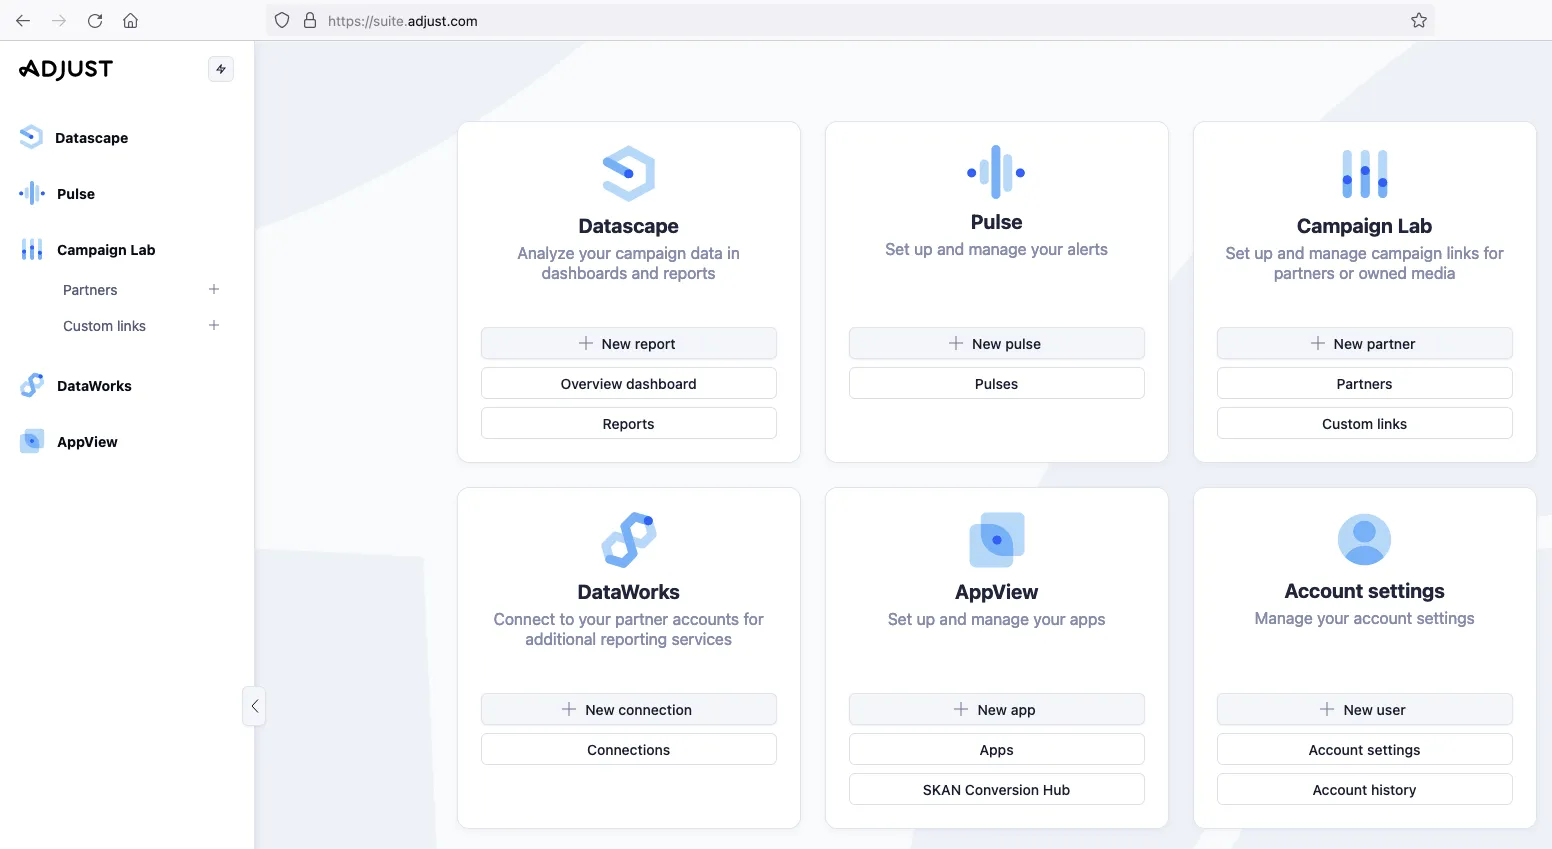Click the New partner button
This screenshot has width=1552, height=849.
point(1364,343)
